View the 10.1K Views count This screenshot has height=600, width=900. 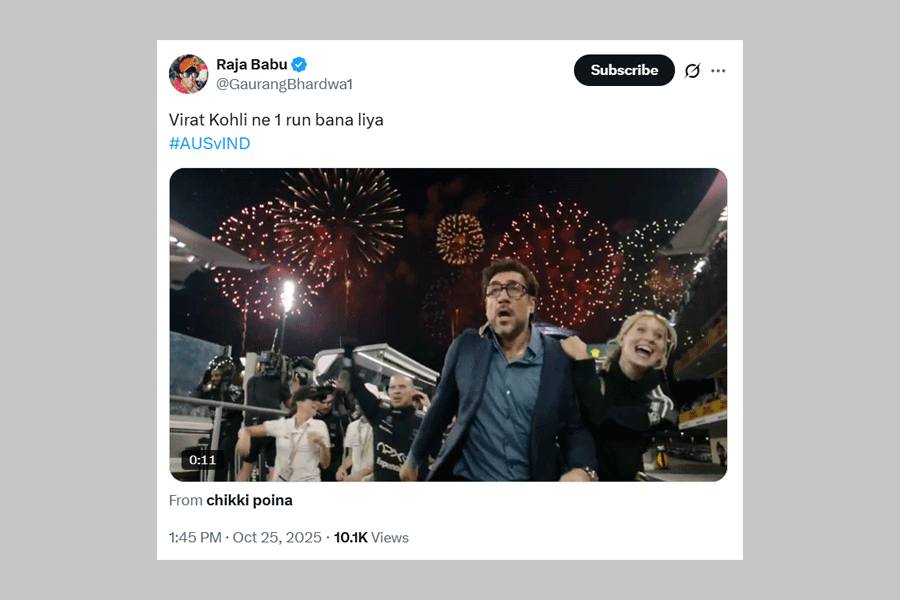pos(371,537)
